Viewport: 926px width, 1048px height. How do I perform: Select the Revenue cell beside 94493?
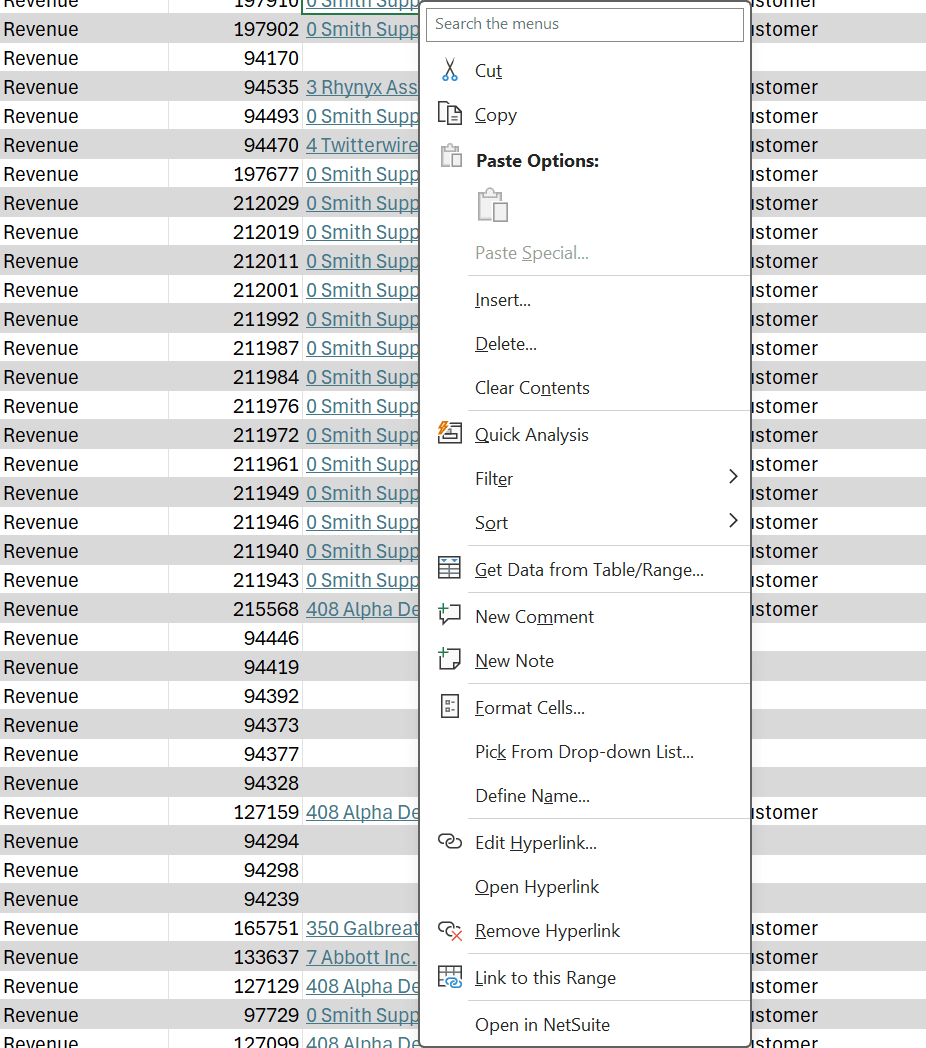pyautogui.click(x=84, y=116)
